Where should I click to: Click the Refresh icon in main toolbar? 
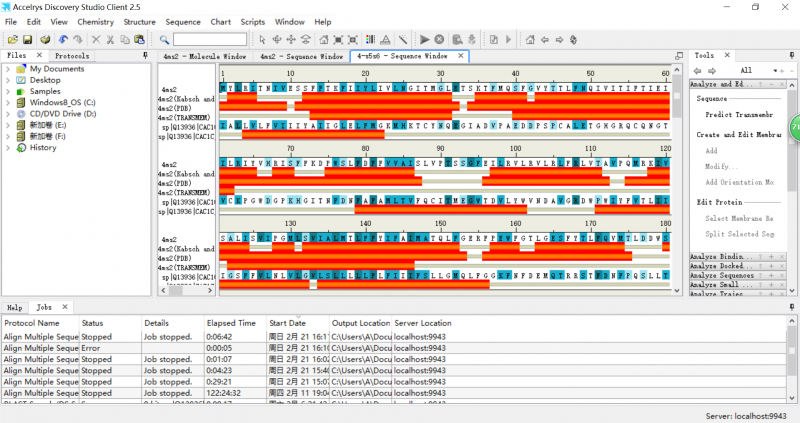tap(573, 39)
